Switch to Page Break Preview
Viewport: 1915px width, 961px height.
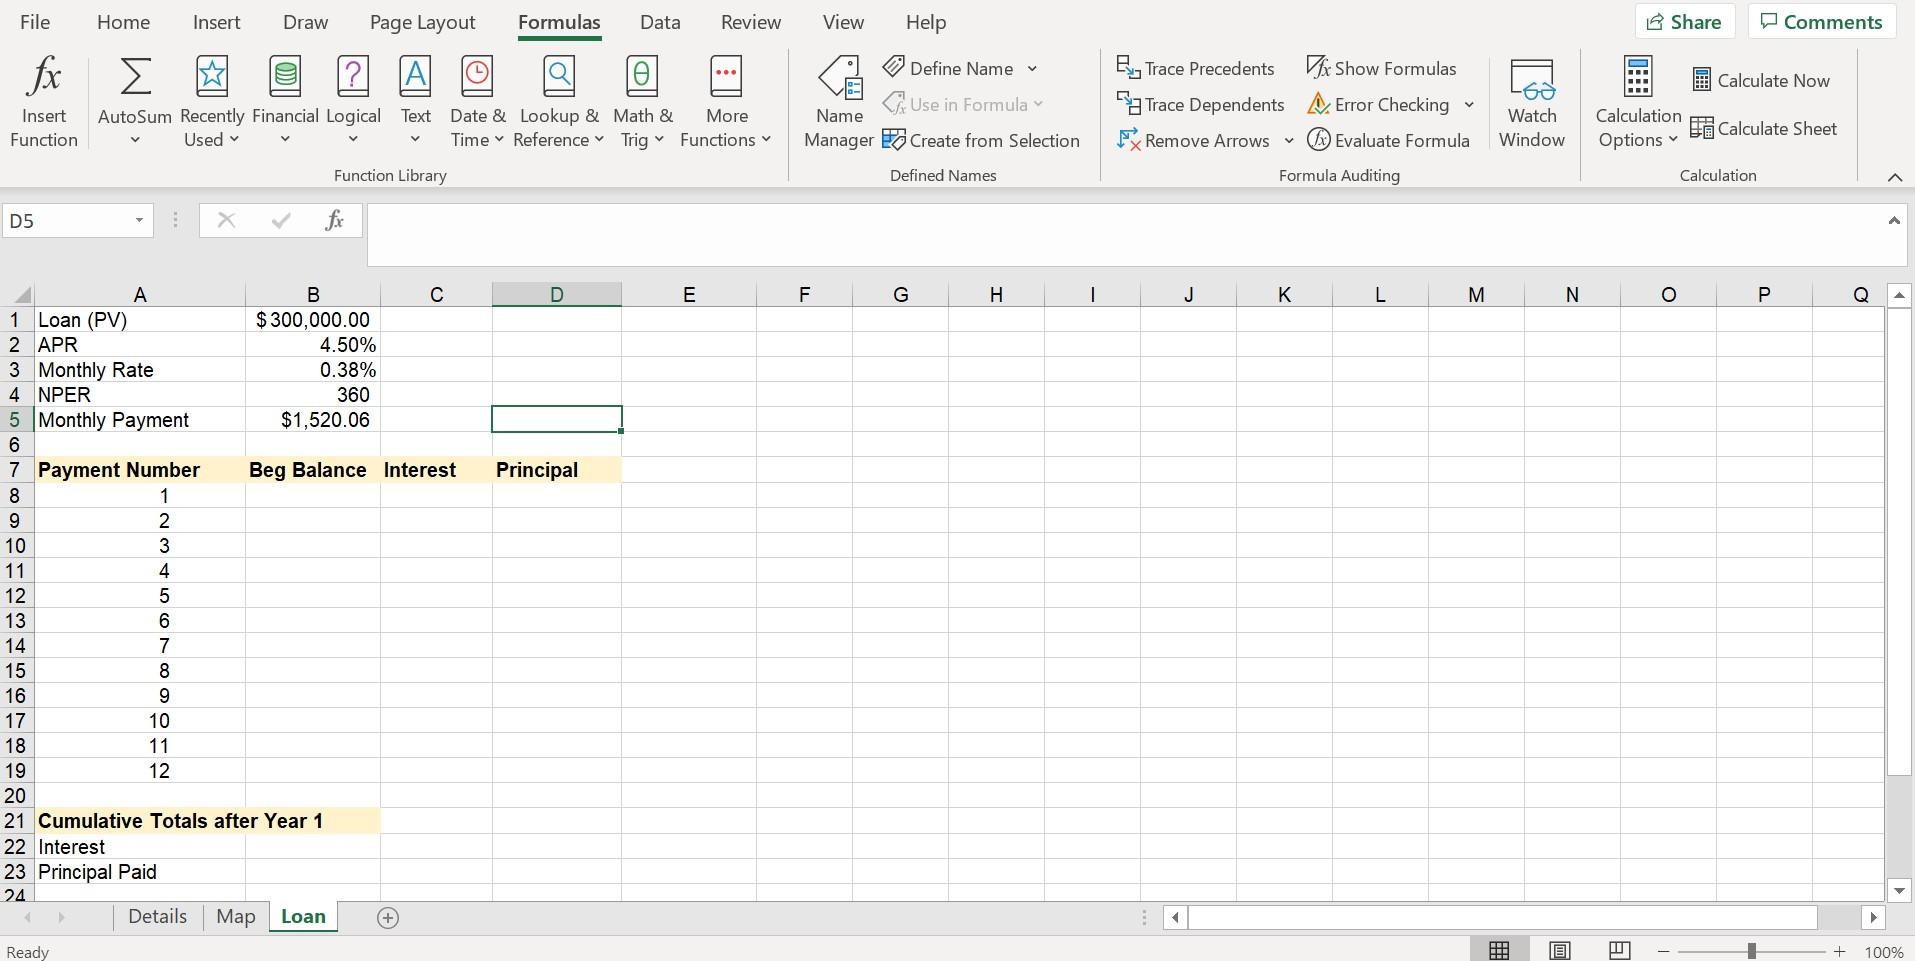click(1619, 950)
